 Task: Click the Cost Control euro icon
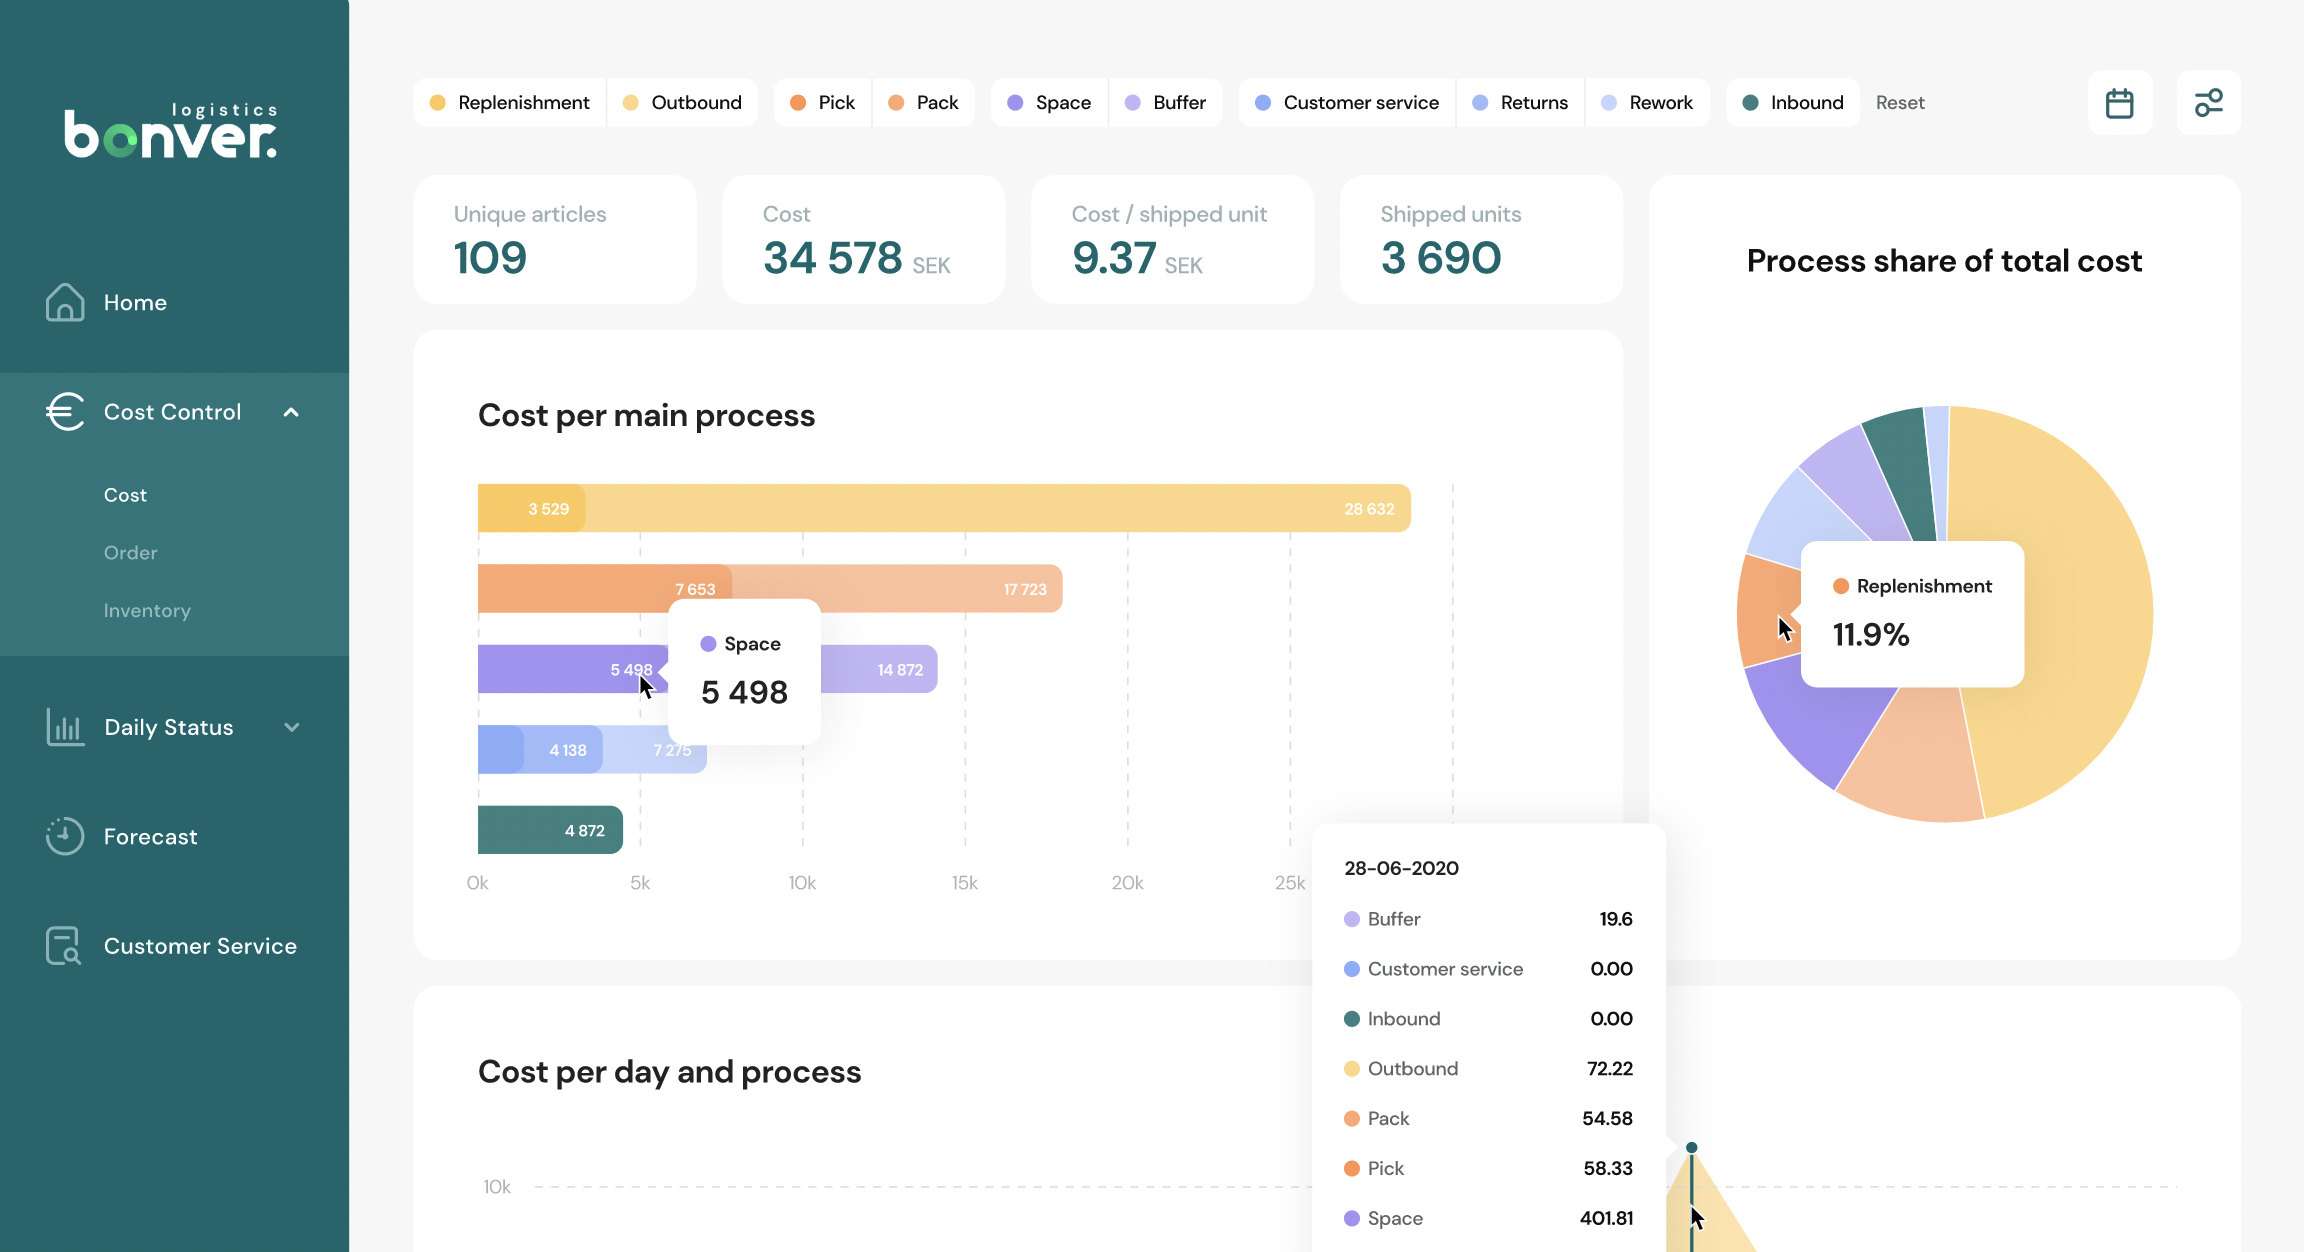pyautogui.click(x=65, y=411)
